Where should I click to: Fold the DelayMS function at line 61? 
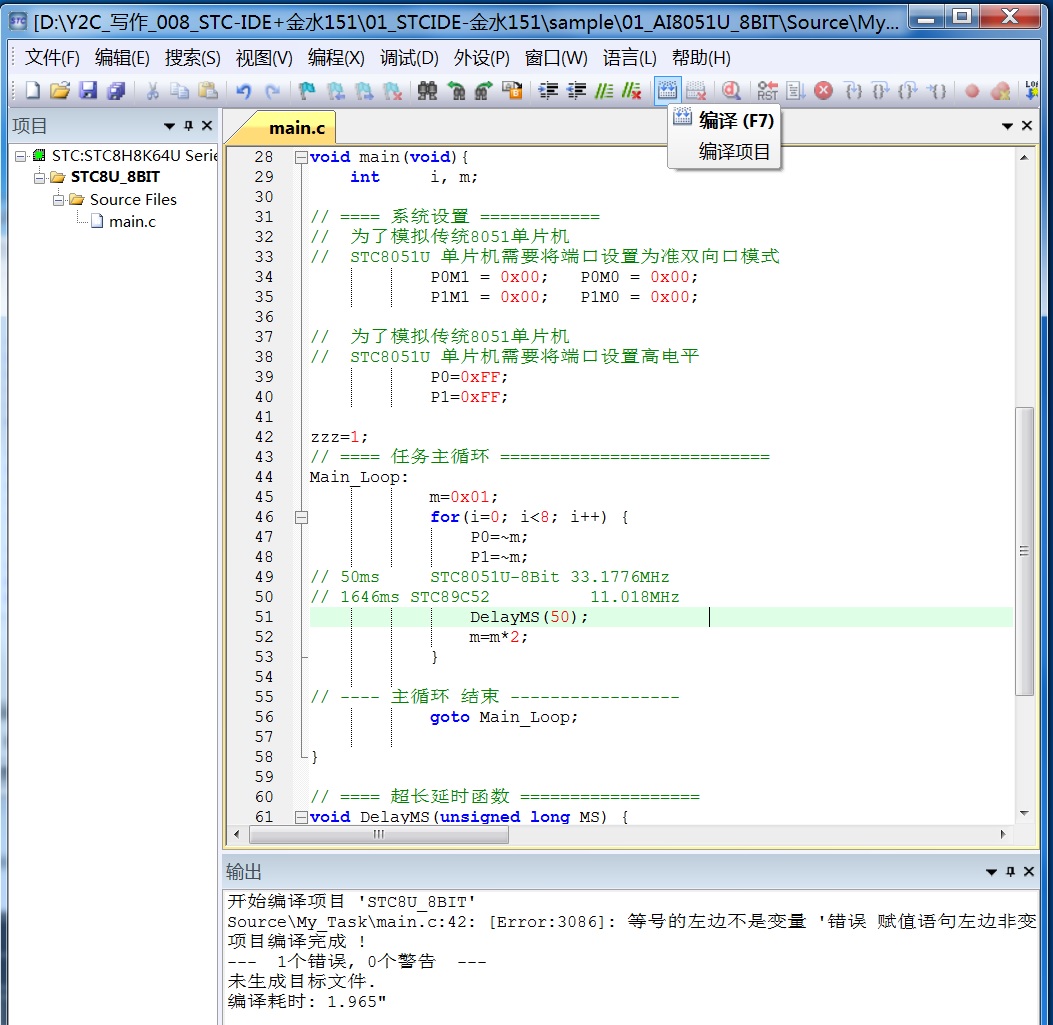point(302,817)
